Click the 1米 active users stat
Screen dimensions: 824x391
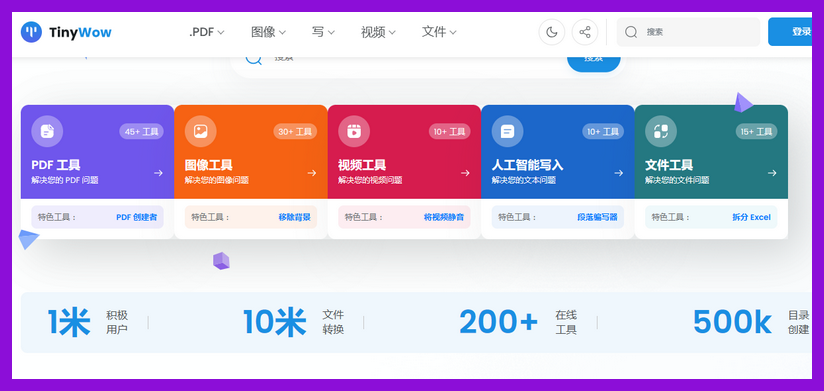[x=88, y=322]
